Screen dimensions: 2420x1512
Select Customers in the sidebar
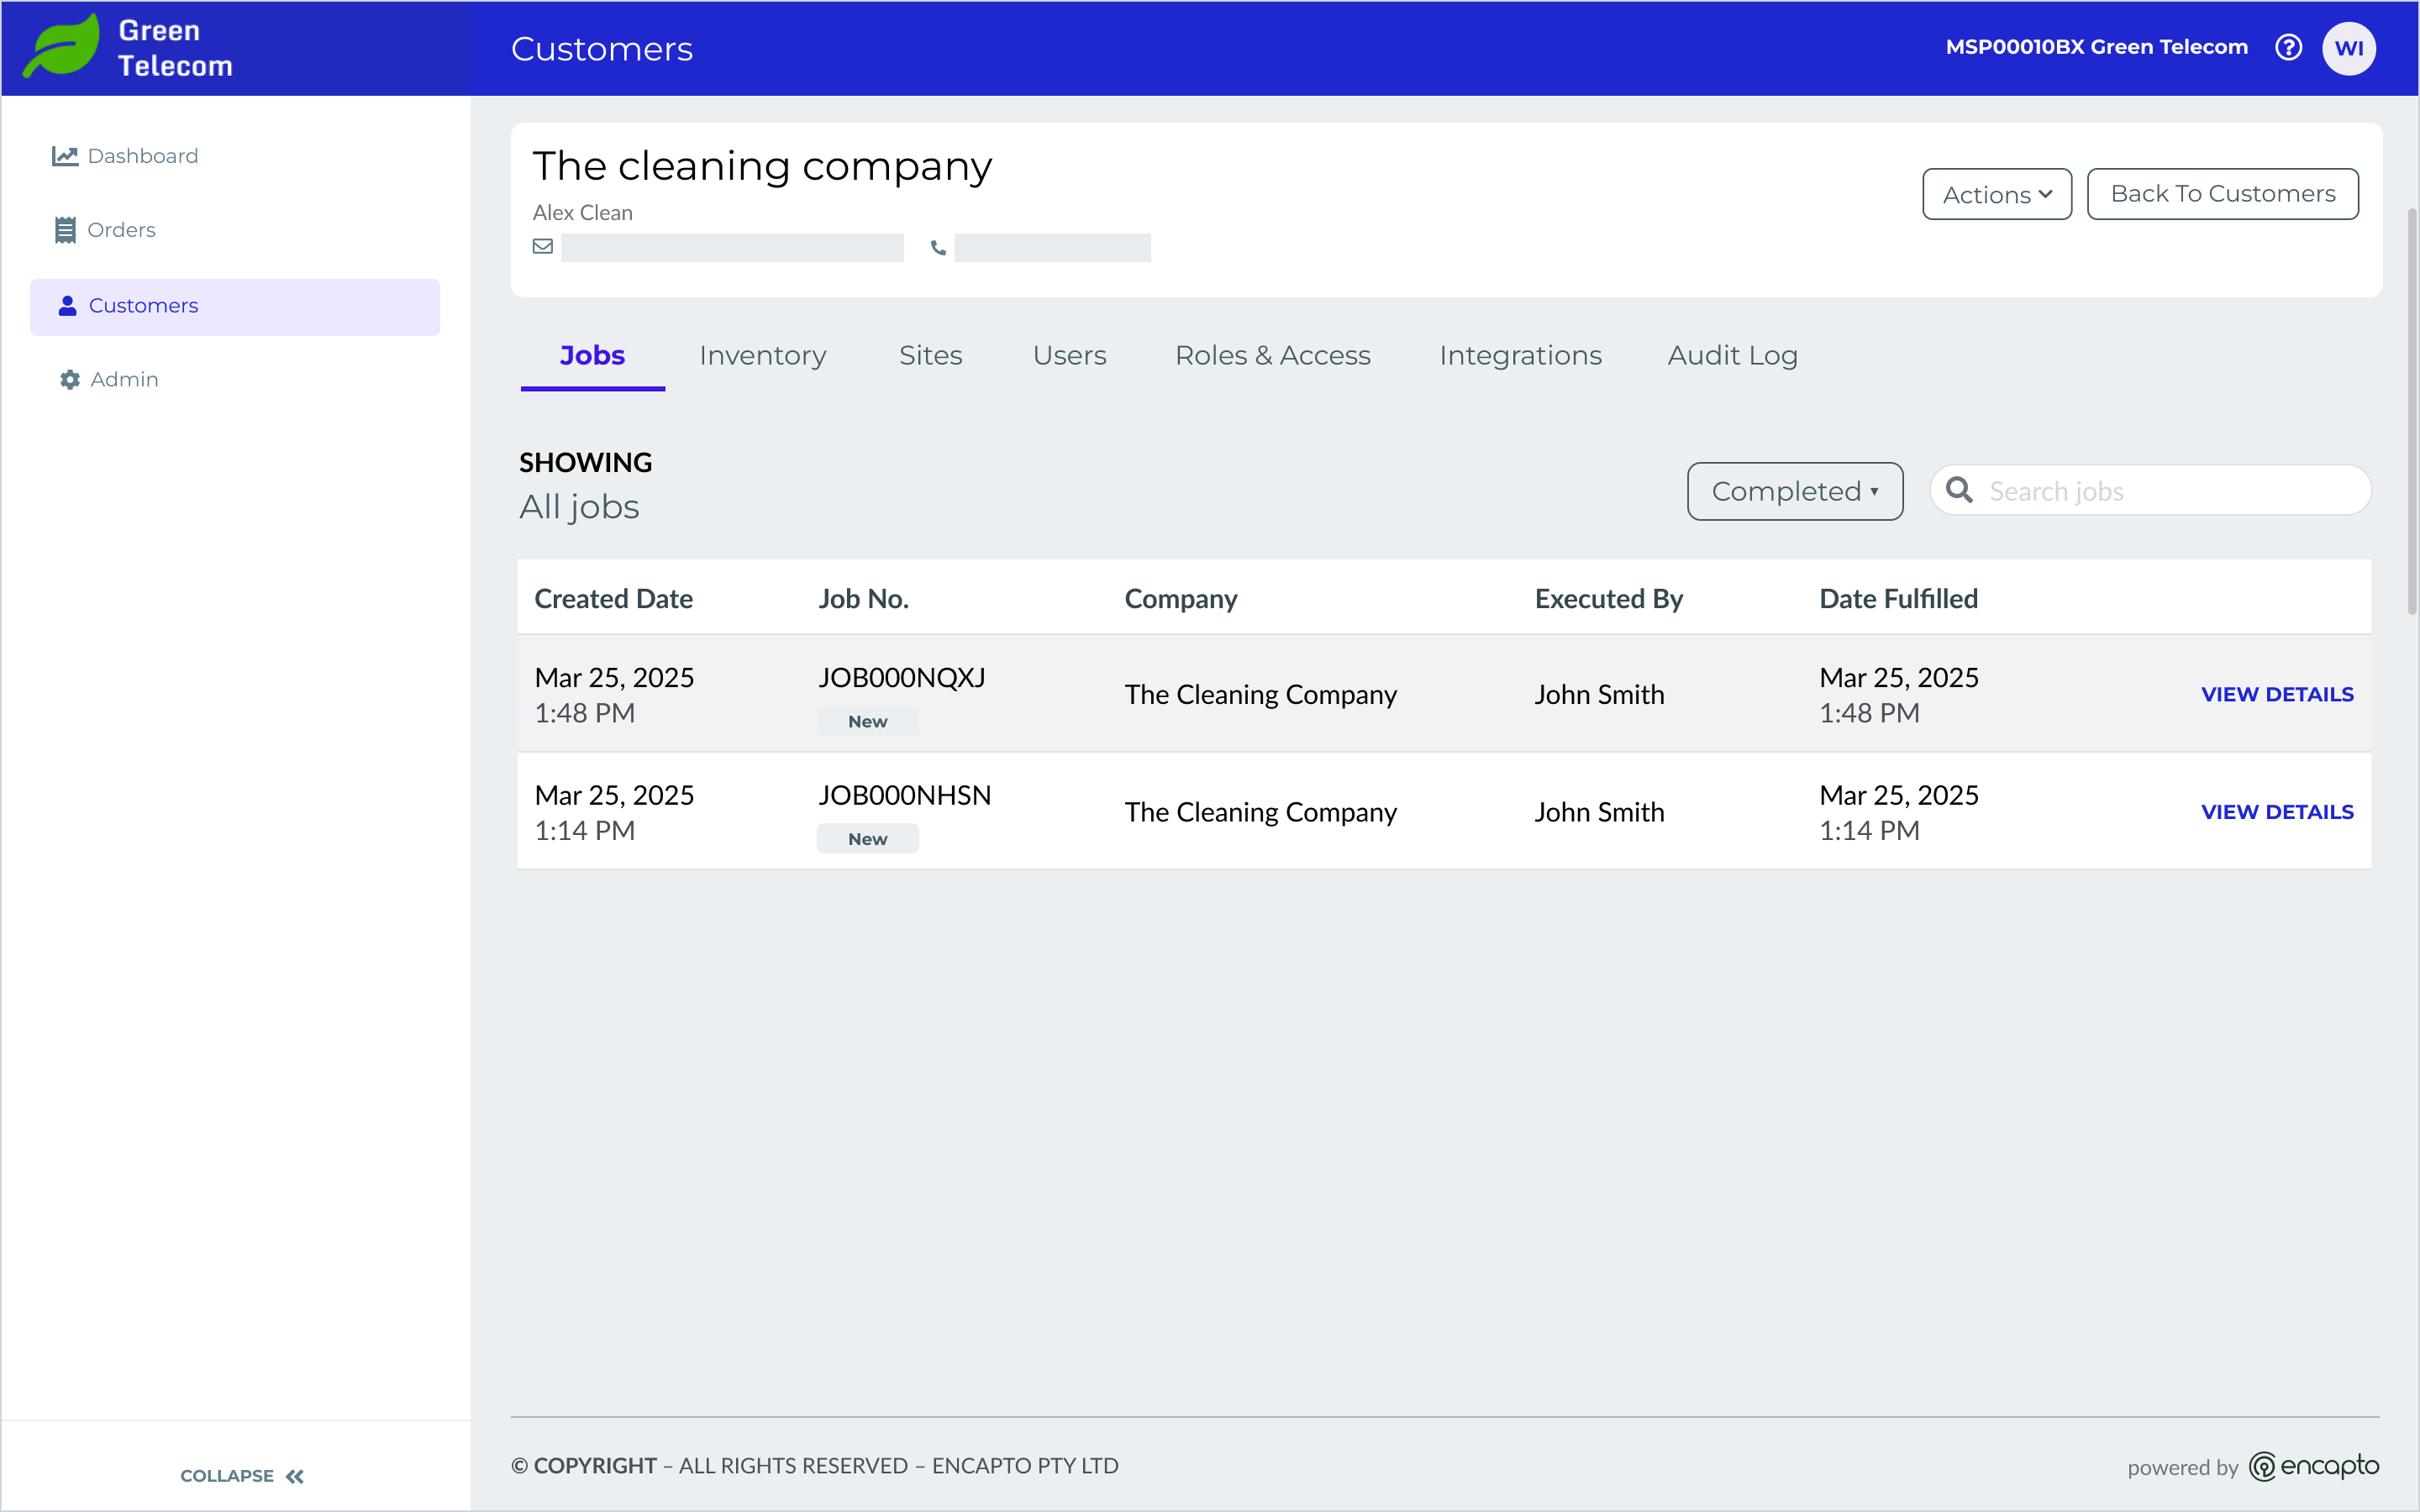pyautogui.click(x=235, y=306)
